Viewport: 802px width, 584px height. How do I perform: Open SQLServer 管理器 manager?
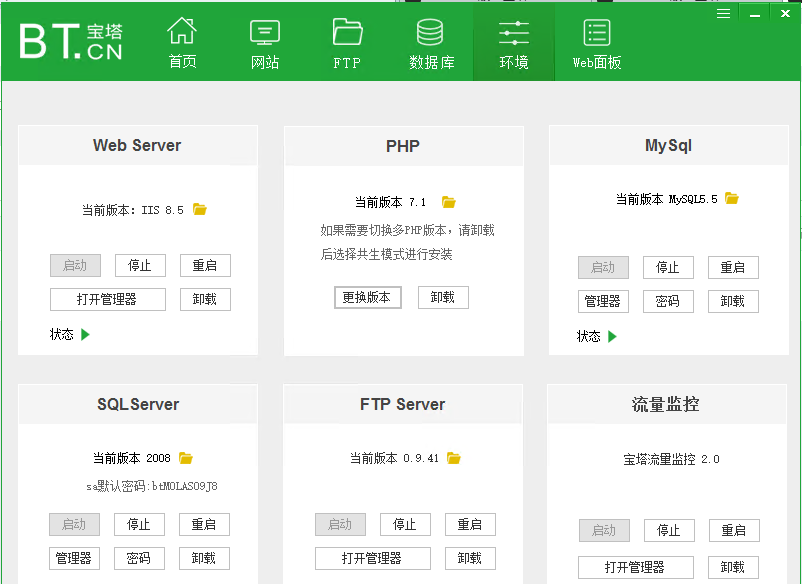(x=74, y=558)
